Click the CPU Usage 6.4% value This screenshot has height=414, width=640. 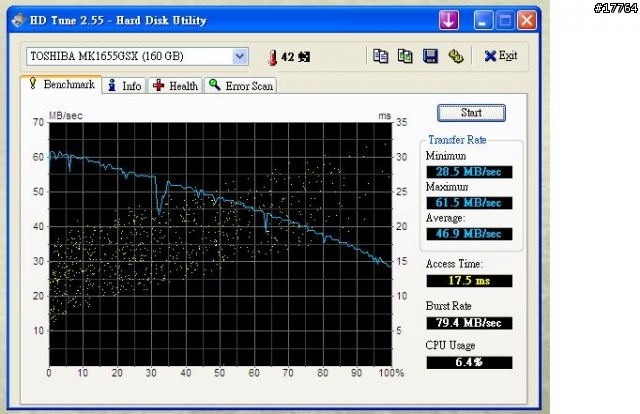tap(469, 362)
